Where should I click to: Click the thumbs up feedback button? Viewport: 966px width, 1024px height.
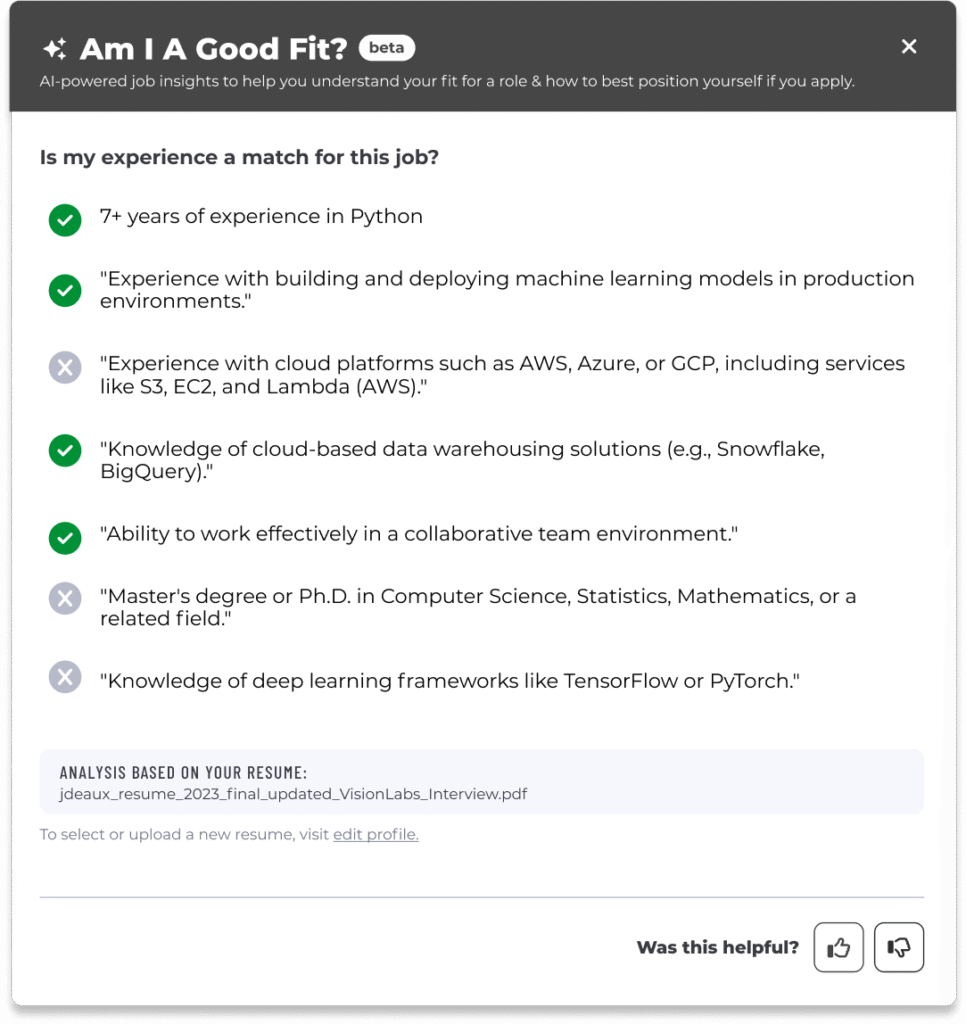[x=838, y=947]
